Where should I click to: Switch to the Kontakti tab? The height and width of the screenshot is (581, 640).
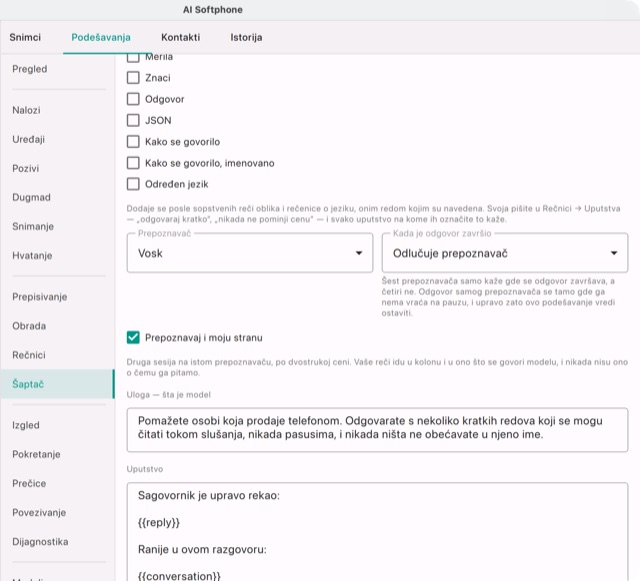click(180, 37)
